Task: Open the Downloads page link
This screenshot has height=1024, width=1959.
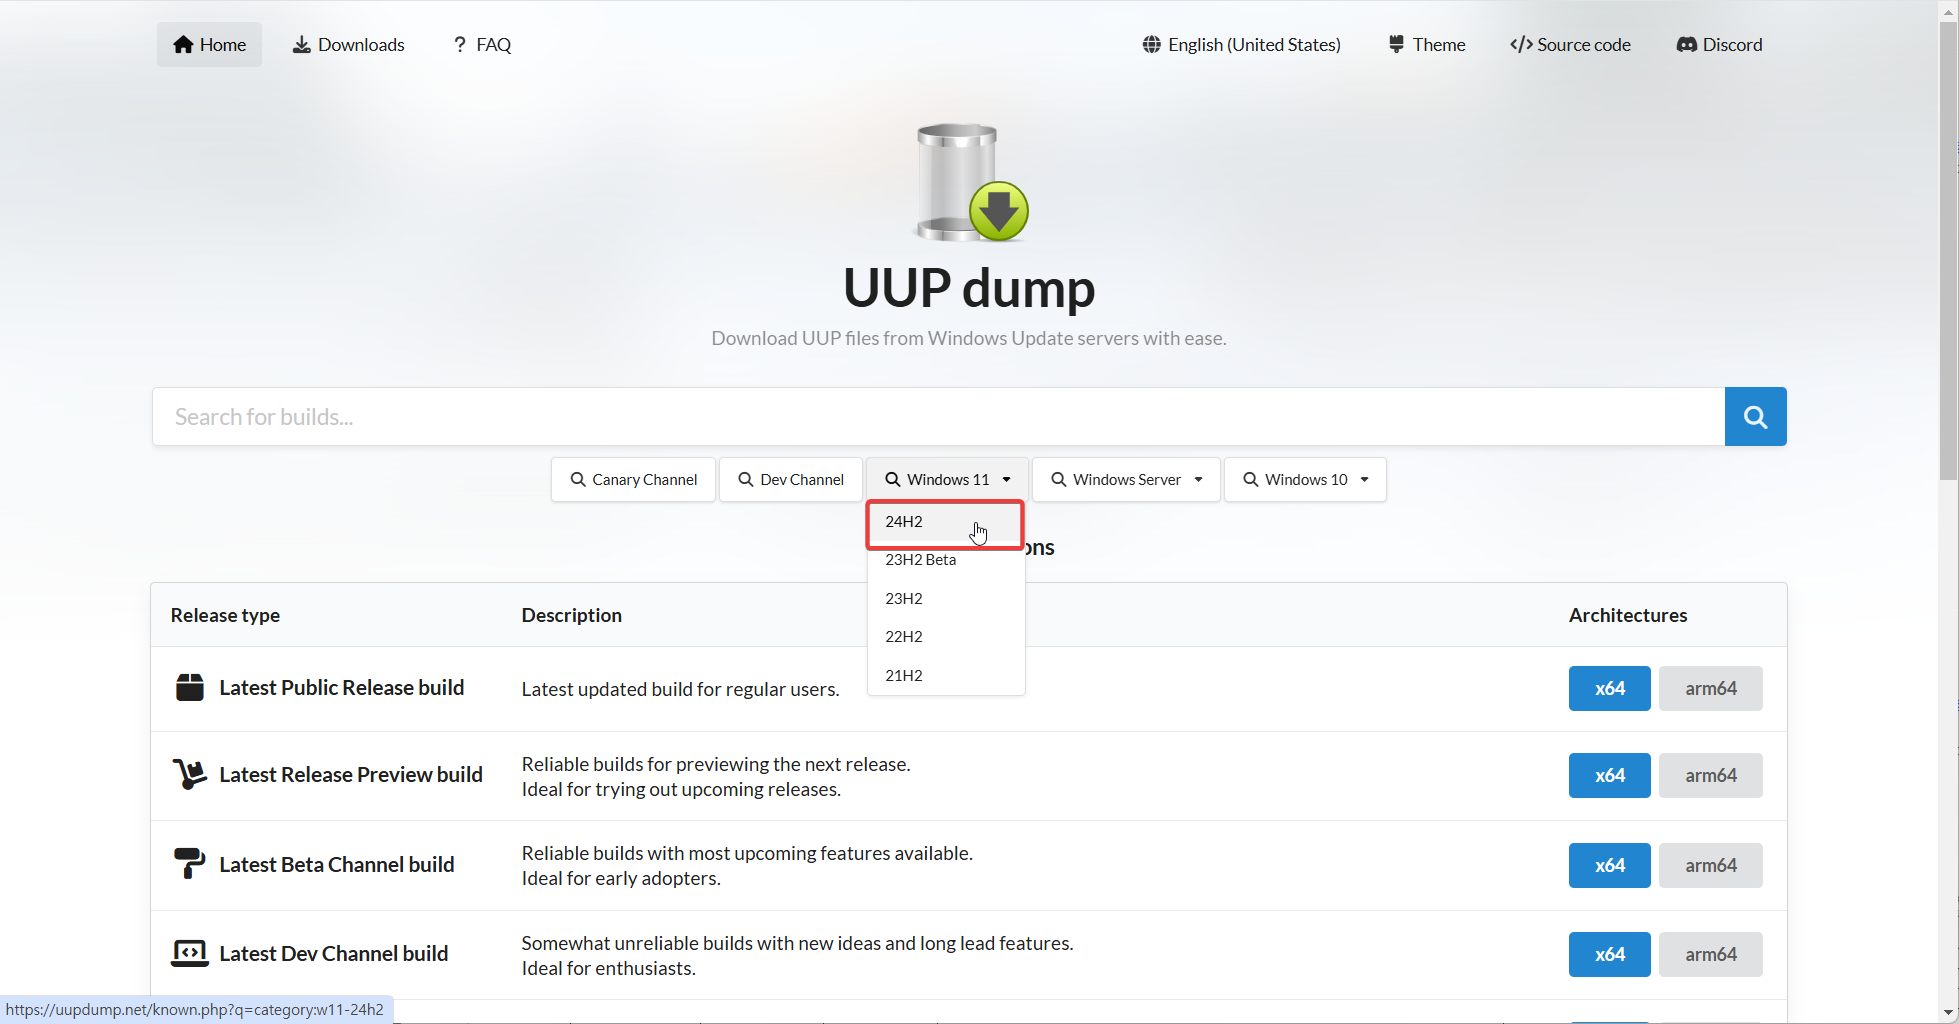Action: point(348,45)
